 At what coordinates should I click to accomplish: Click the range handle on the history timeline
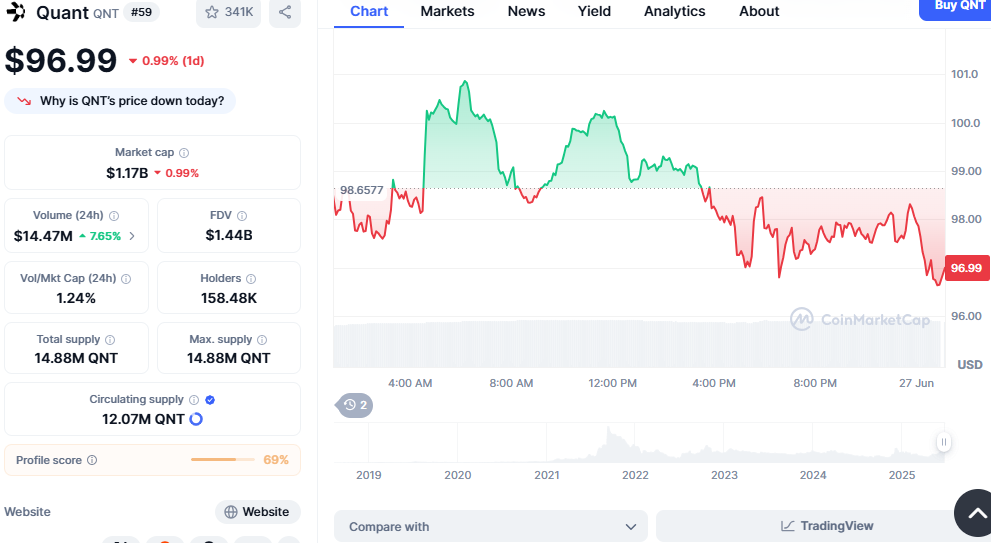point(944,442)
